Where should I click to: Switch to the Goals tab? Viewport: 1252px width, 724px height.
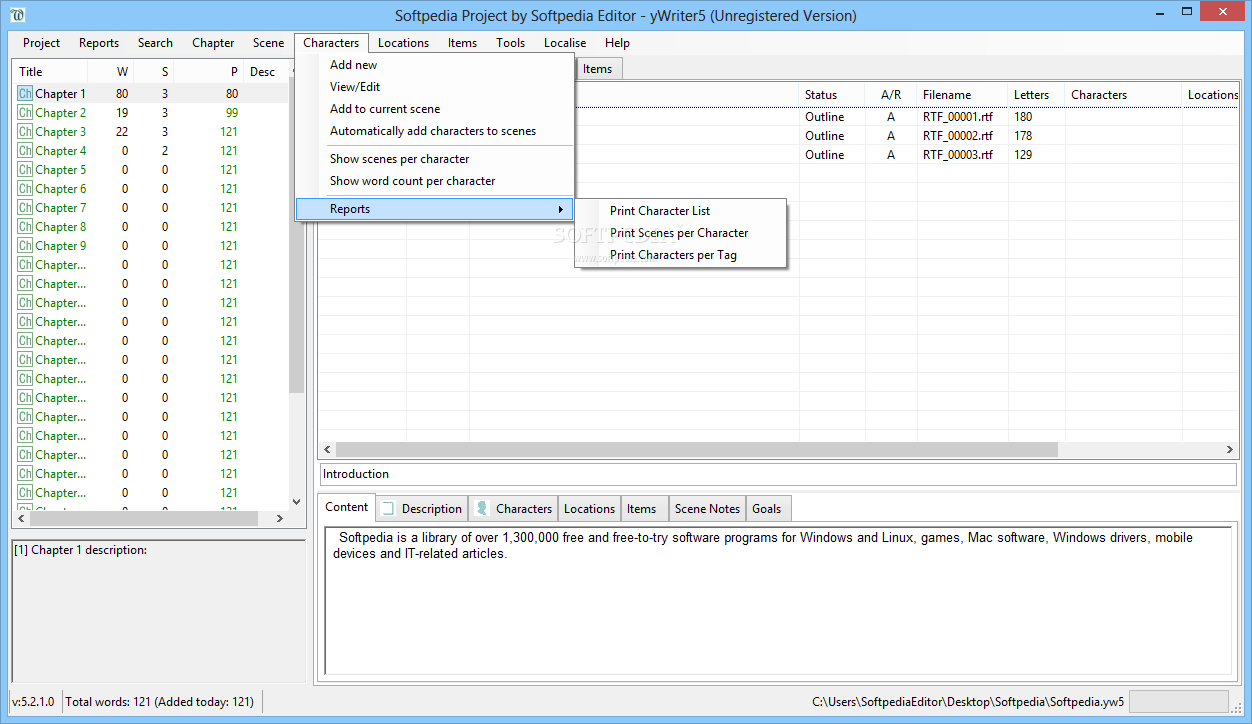coord(767,509)
